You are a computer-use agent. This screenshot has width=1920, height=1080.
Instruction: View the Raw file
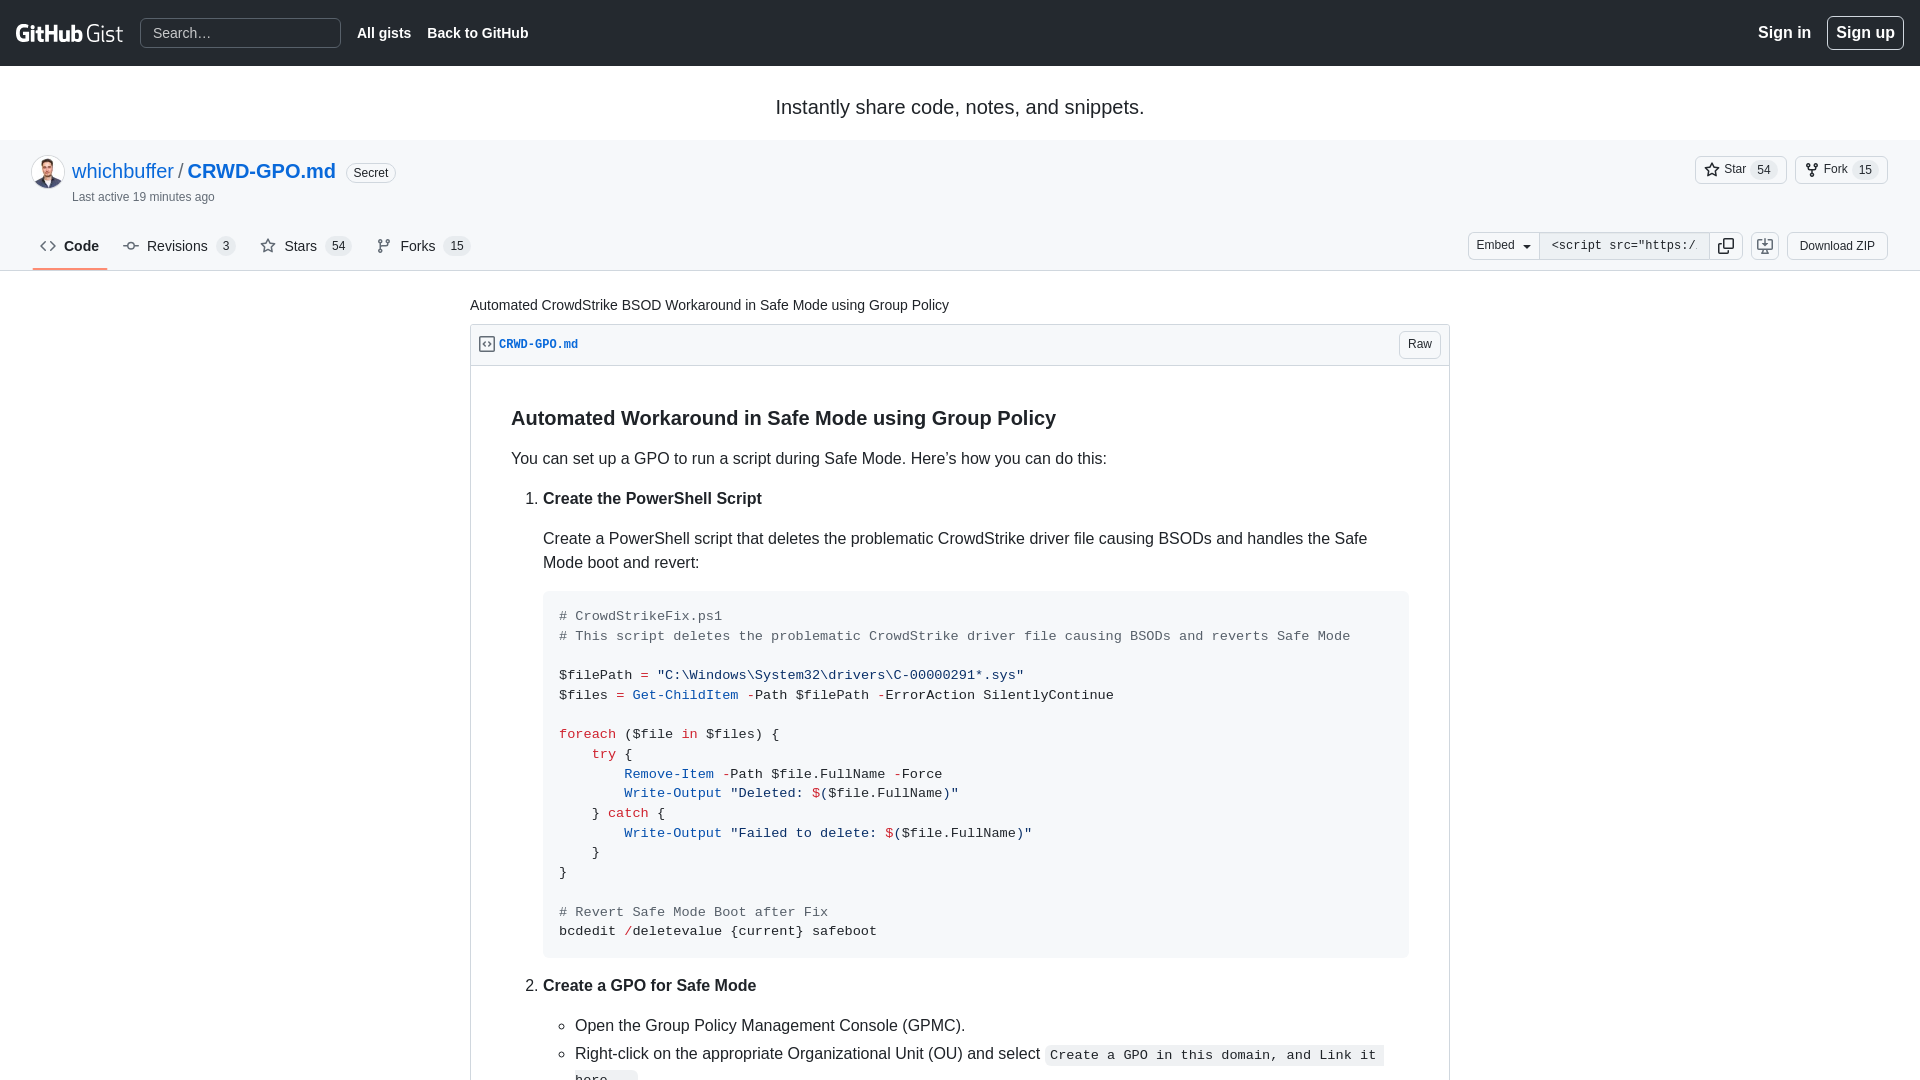click(1420, 344)
